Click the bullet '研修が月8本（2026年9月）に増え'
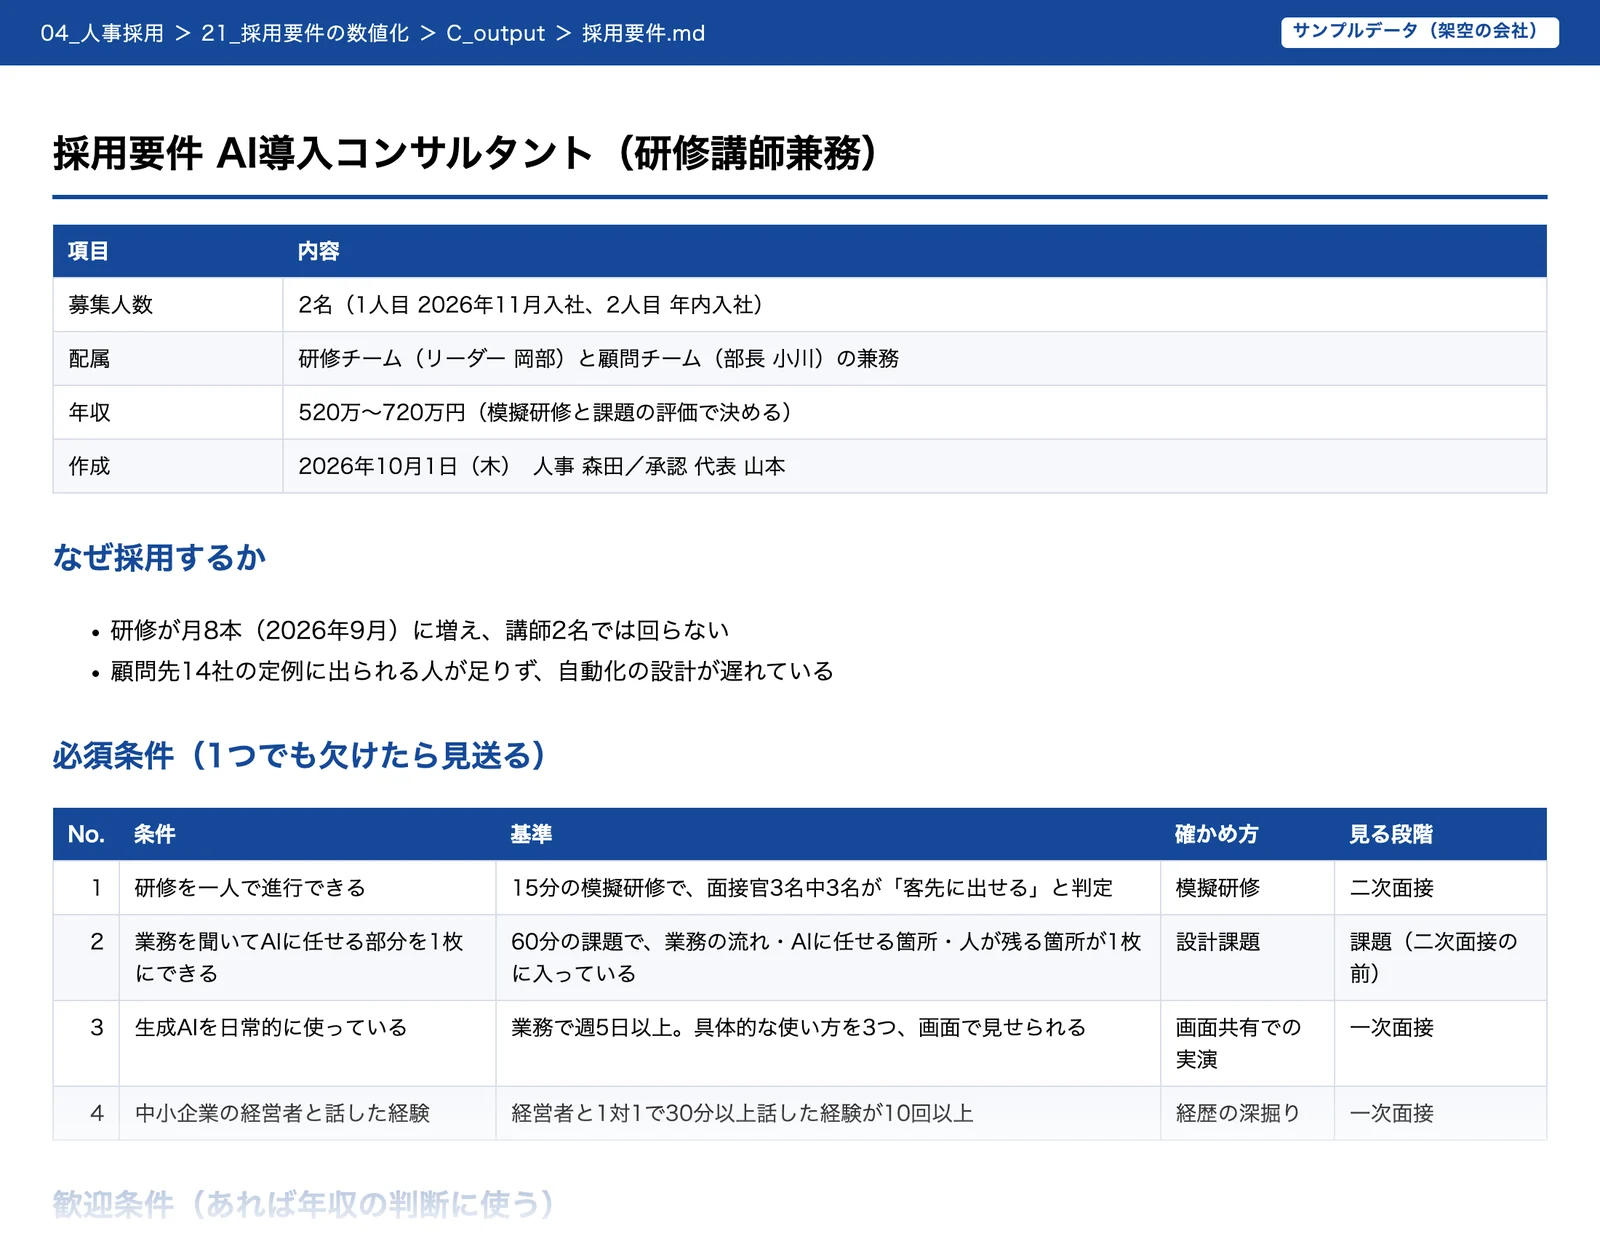1600x1236 pixels. click(x=419, y=630)
